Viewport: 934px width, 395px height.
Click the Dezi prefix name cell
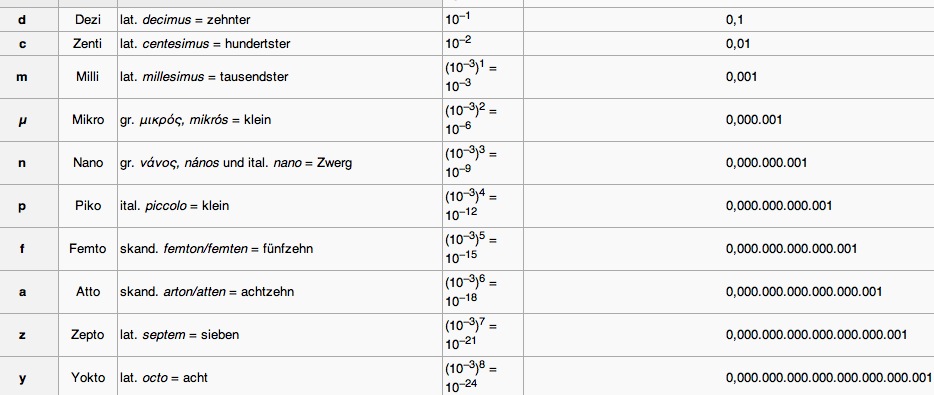[x=88, y=20]
